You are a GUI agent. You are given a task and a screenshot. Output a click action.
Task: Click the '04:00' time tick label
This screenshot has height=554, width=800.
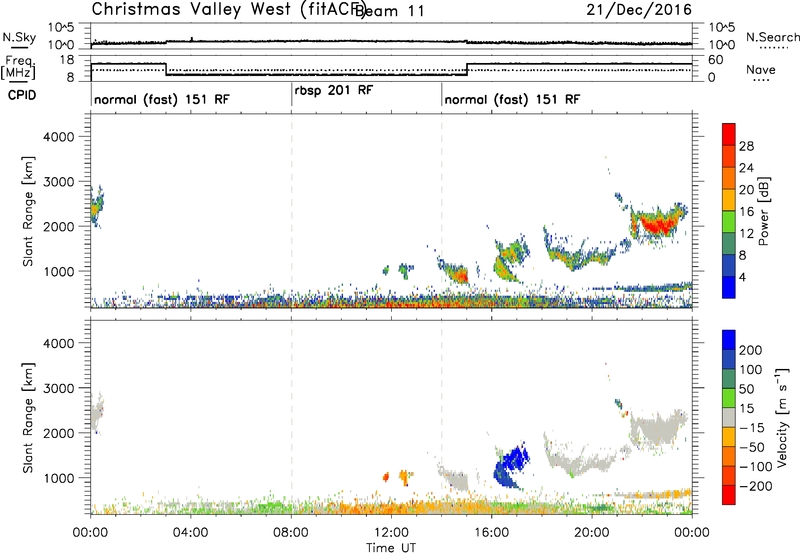tap(190, 533)
